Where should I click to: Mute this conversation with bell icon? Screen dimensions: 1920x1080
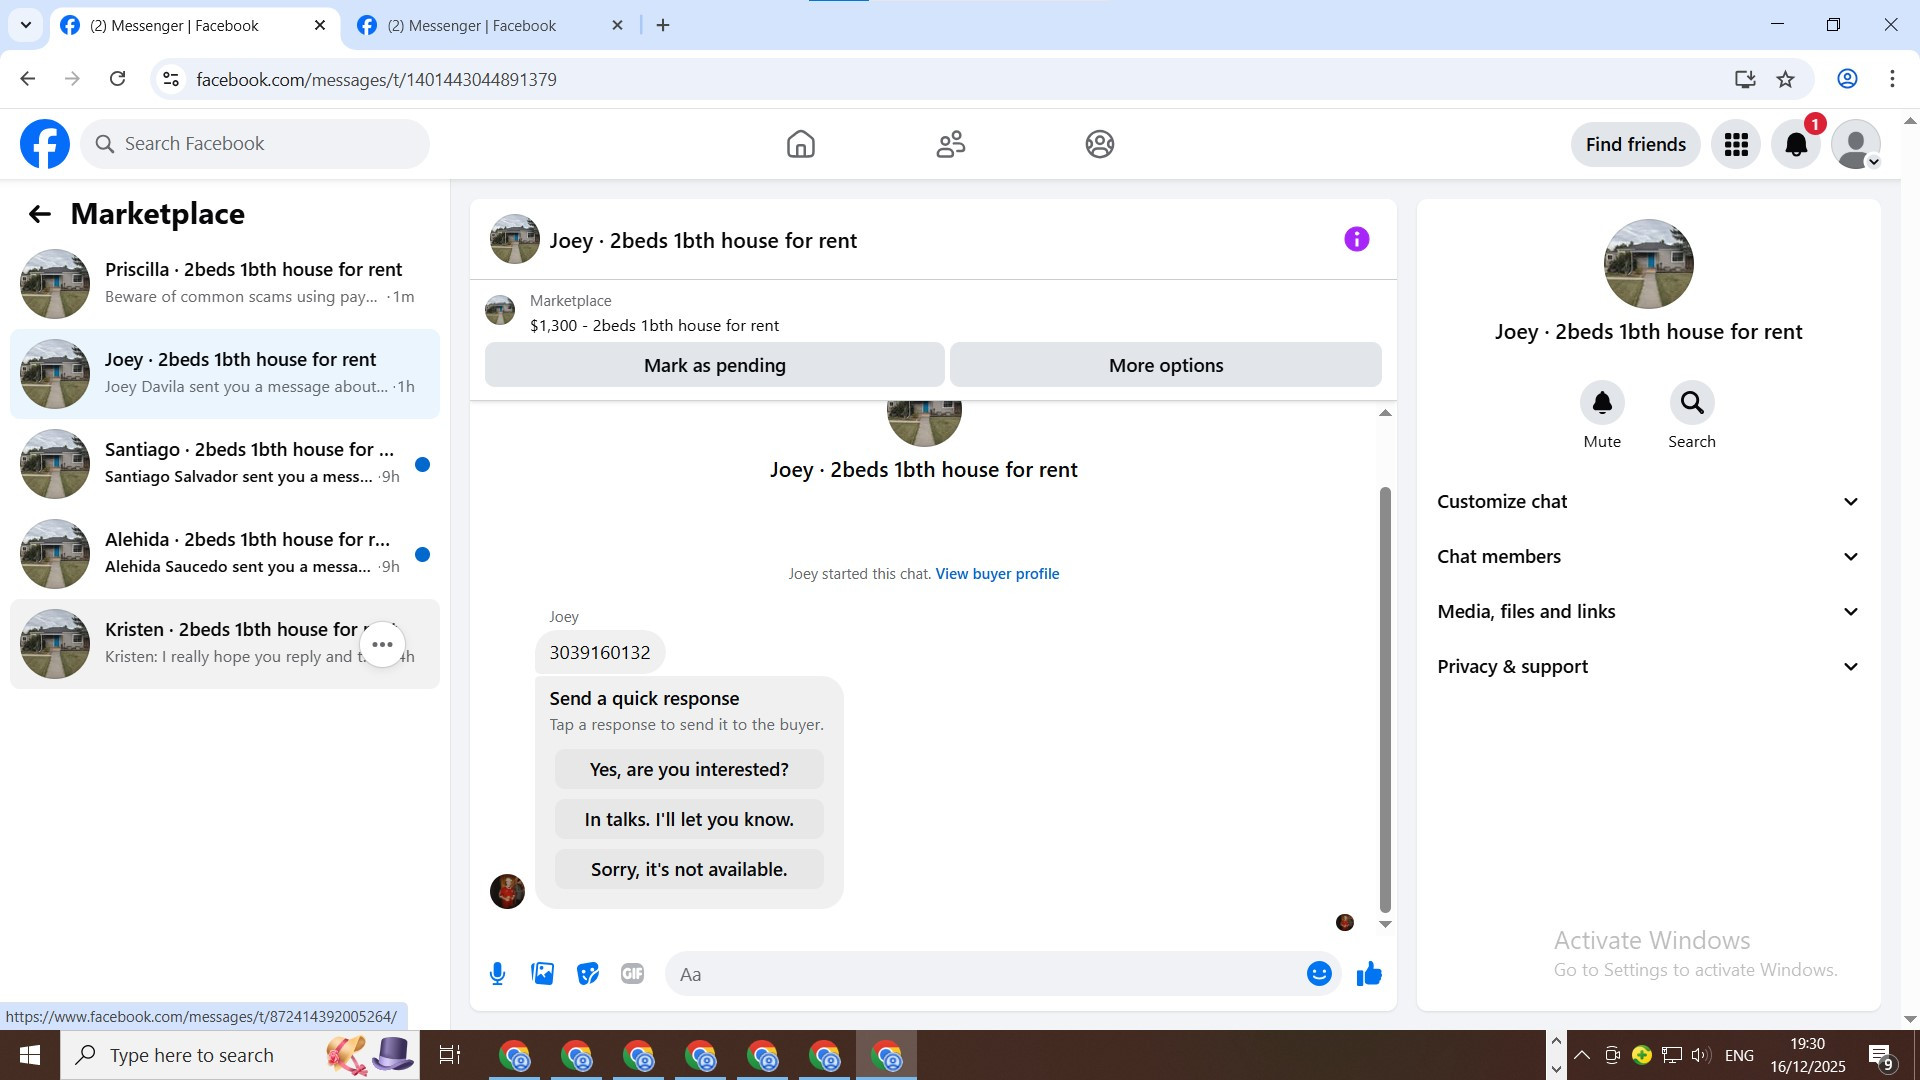pos(1602,403)
